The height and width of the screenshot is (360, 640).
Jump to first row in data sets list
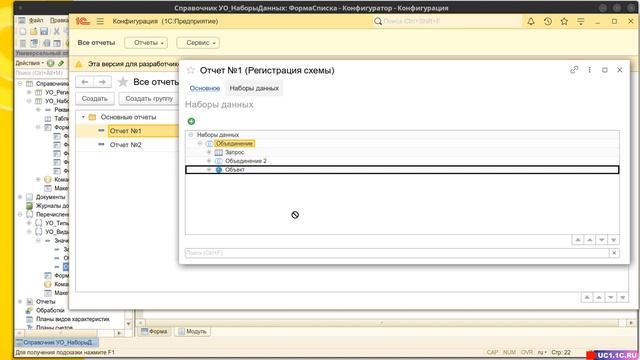[x=578, y=240]
